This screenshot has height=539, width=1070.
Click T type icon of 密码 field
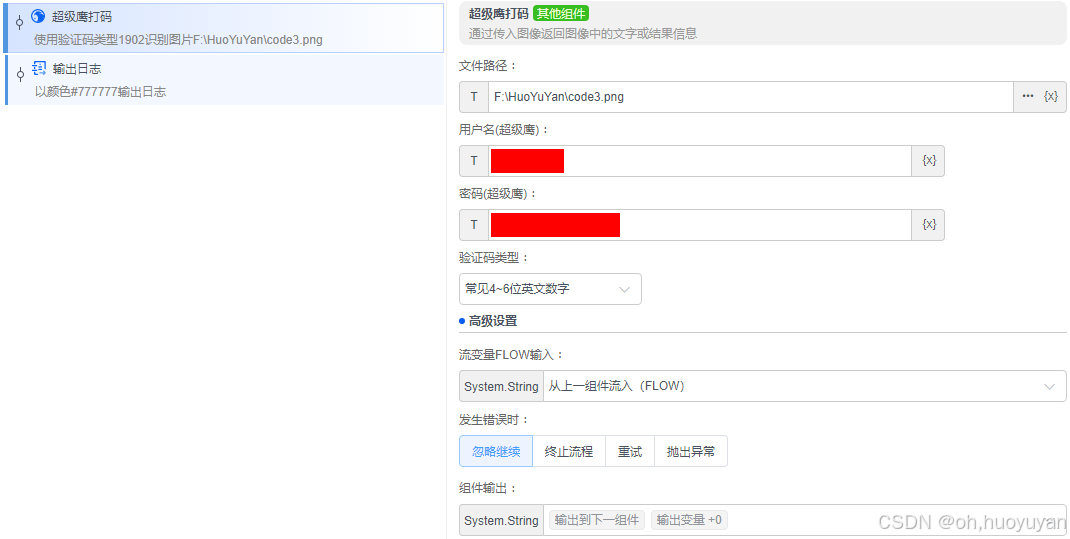474,225
